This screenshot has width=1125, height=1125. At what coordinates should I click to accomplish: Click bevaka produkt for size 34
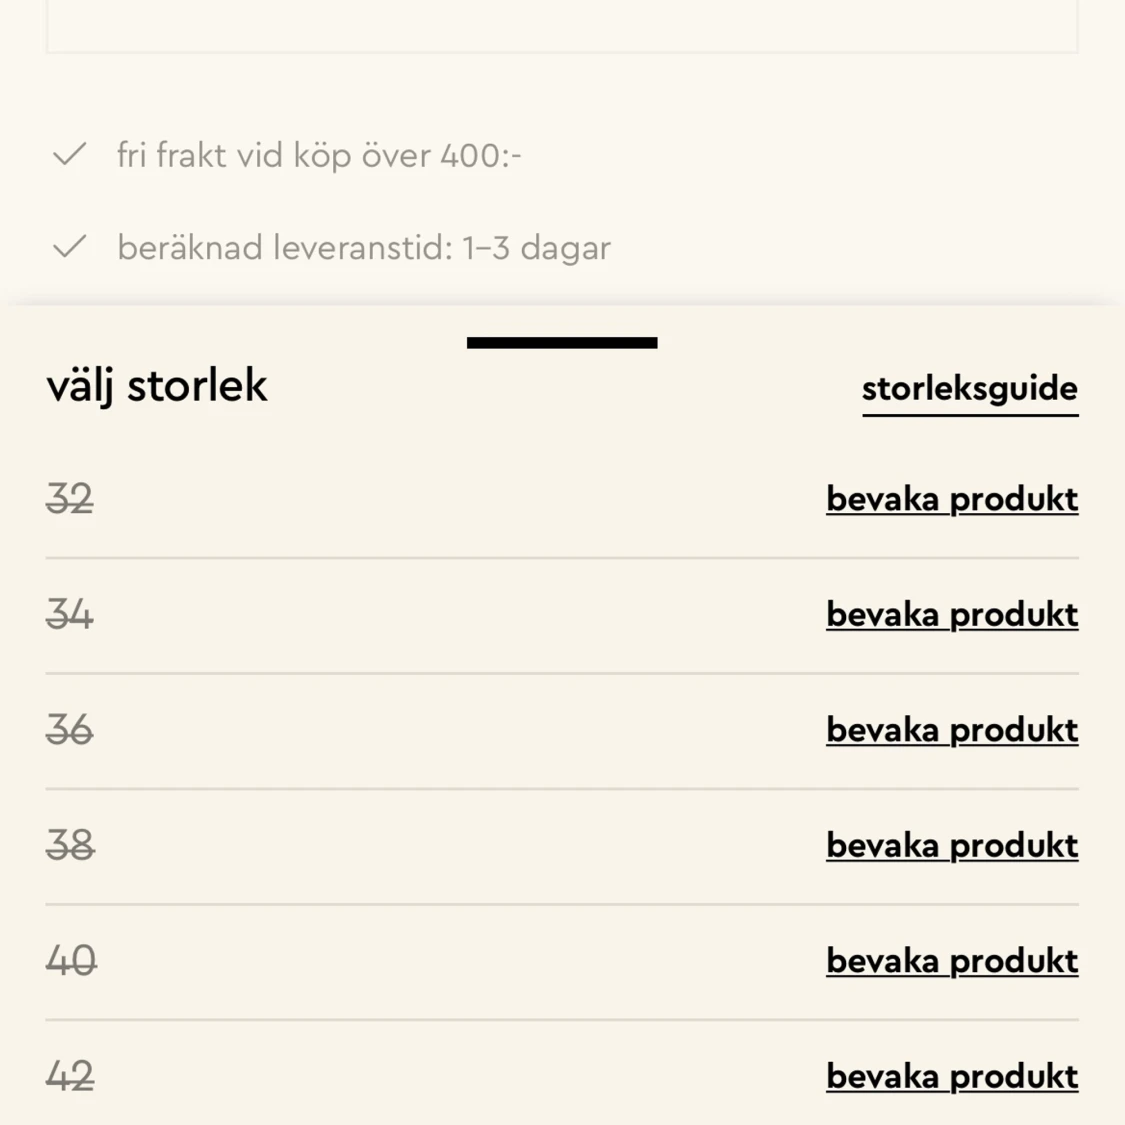tap(951, 614)
